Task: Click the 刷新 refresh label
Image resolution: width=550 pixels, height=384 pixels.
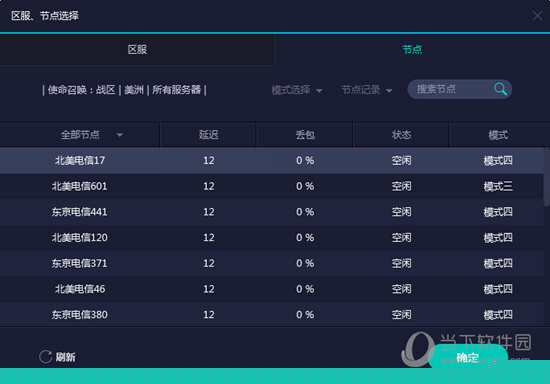Action: (x=65, y=357)
